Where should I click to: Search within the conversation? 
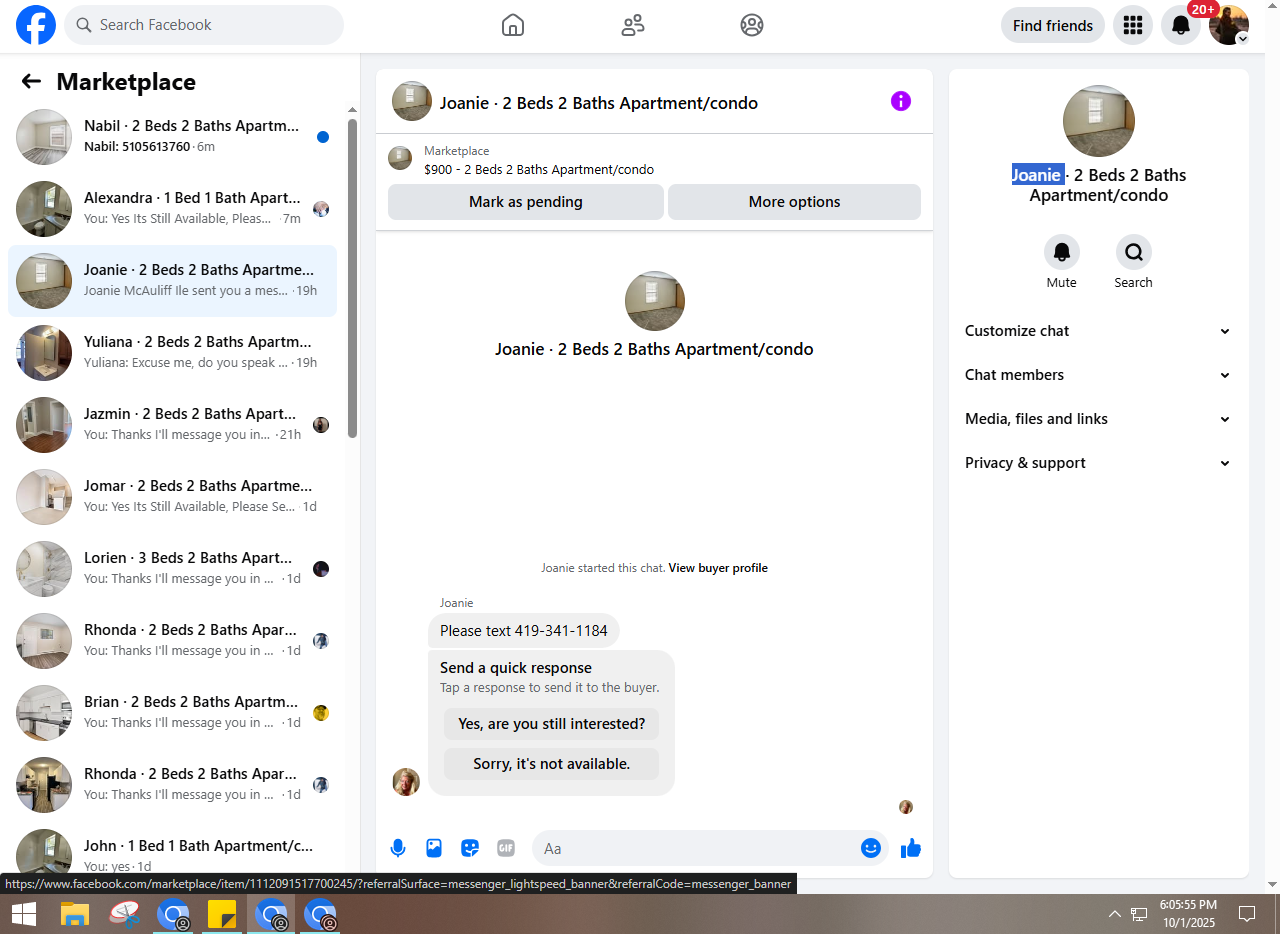[x=1134, y=252]
